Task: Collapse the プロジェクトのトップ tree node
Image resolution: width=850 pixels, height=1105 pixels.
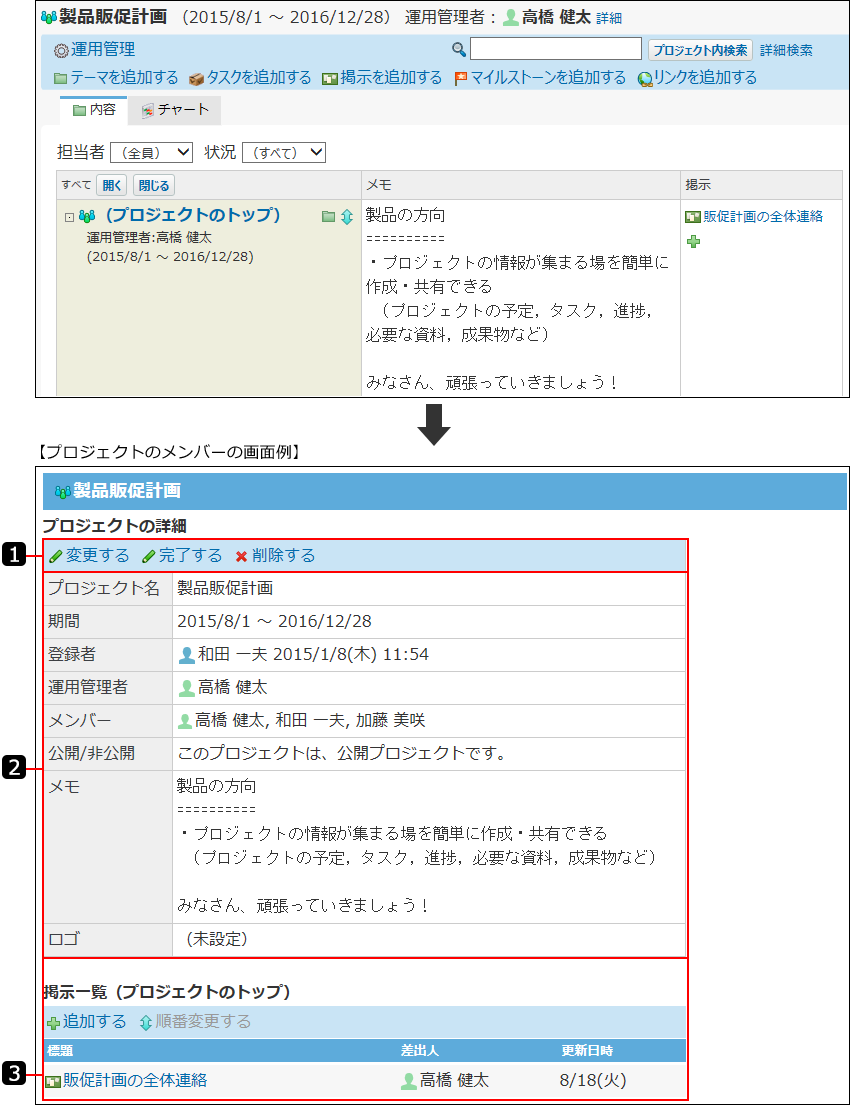Action: click(69, 216)
